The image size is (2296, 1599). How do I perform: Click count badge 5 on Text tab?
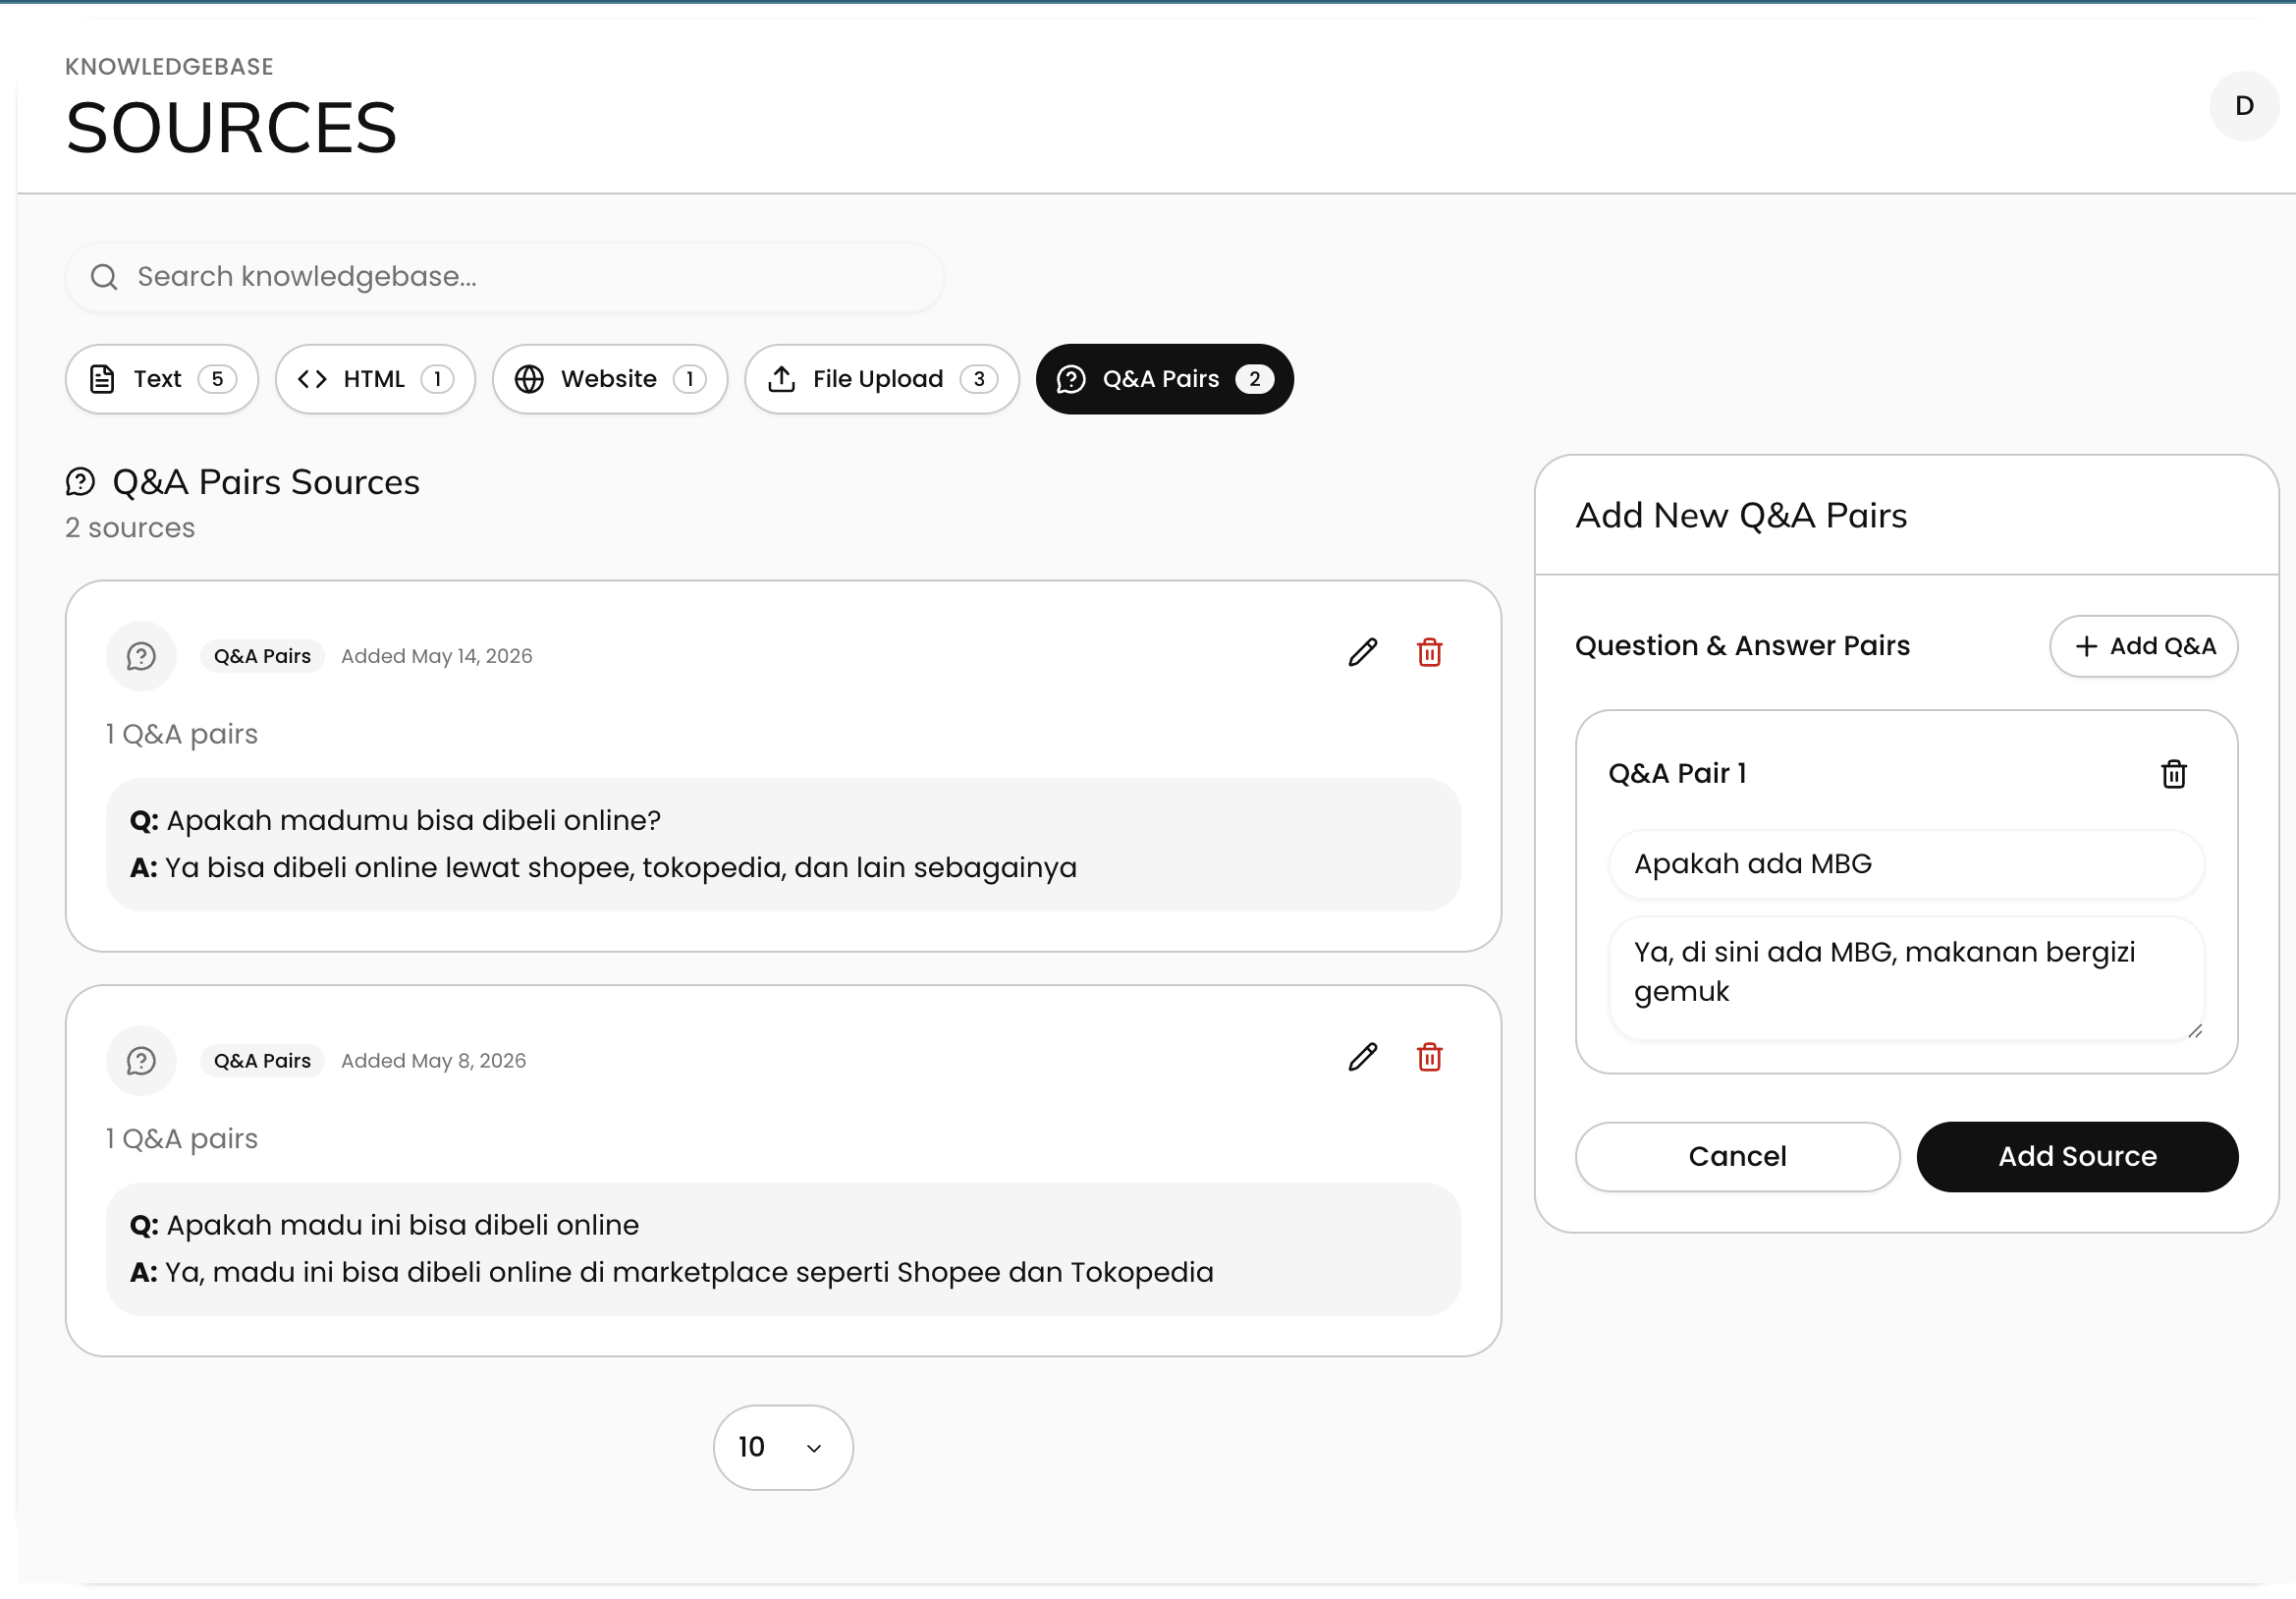[x=217, y=379]
